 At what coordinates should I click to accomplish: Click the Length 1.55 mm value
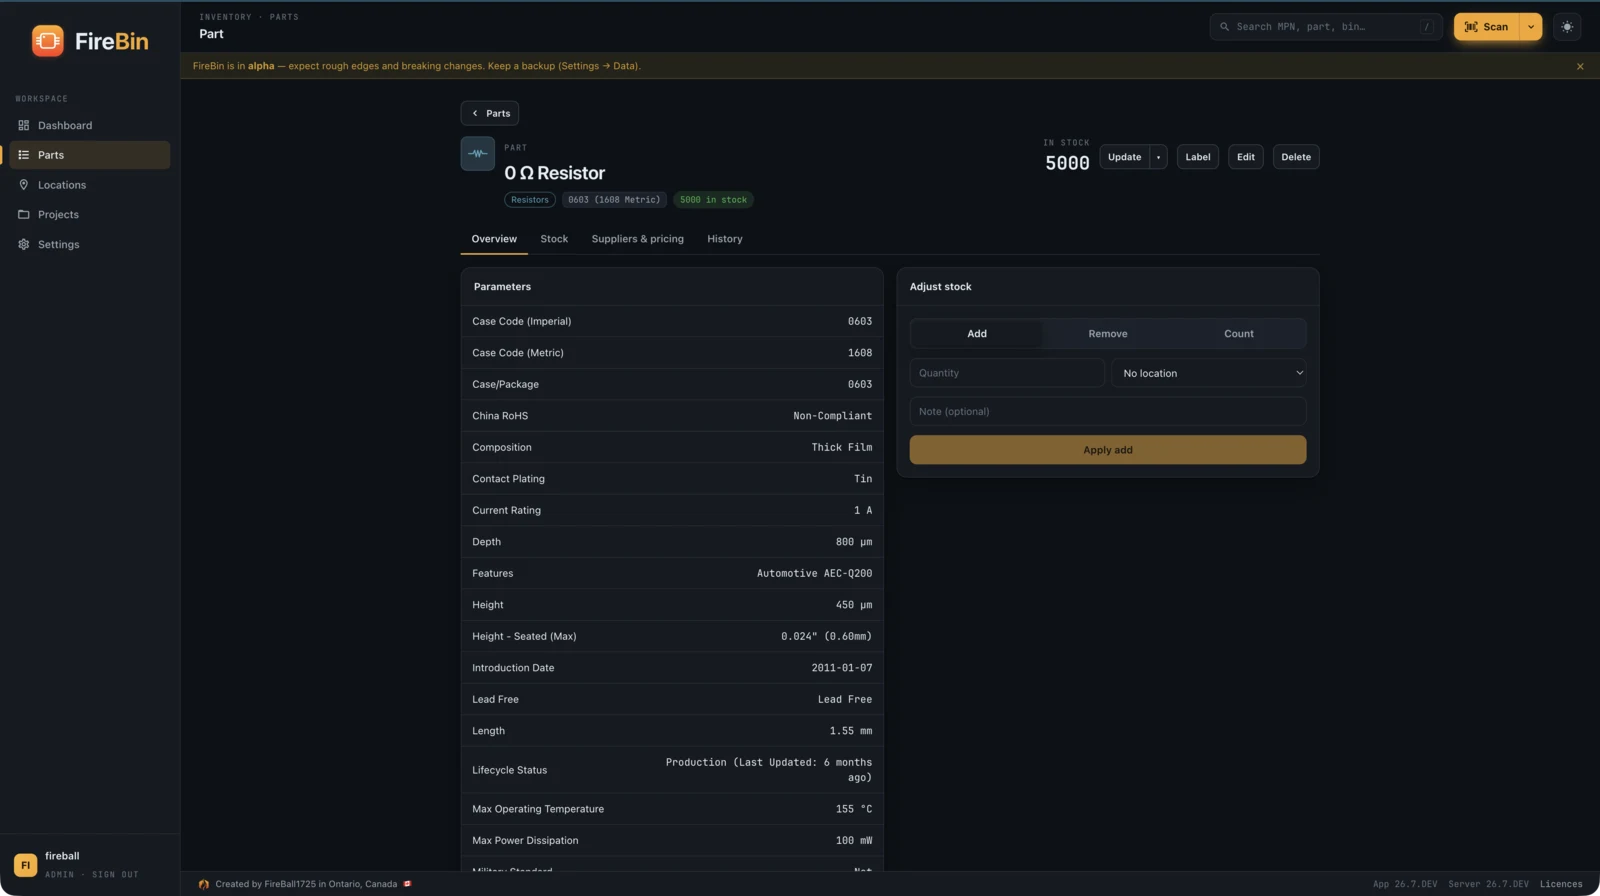(851, 731)
